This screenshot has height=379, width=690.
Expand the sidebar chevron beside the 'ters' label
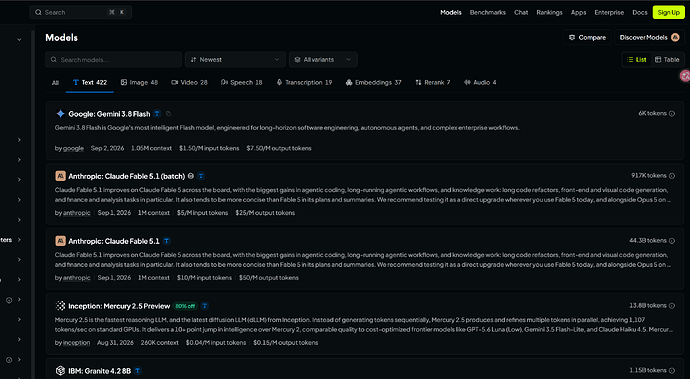19,240
